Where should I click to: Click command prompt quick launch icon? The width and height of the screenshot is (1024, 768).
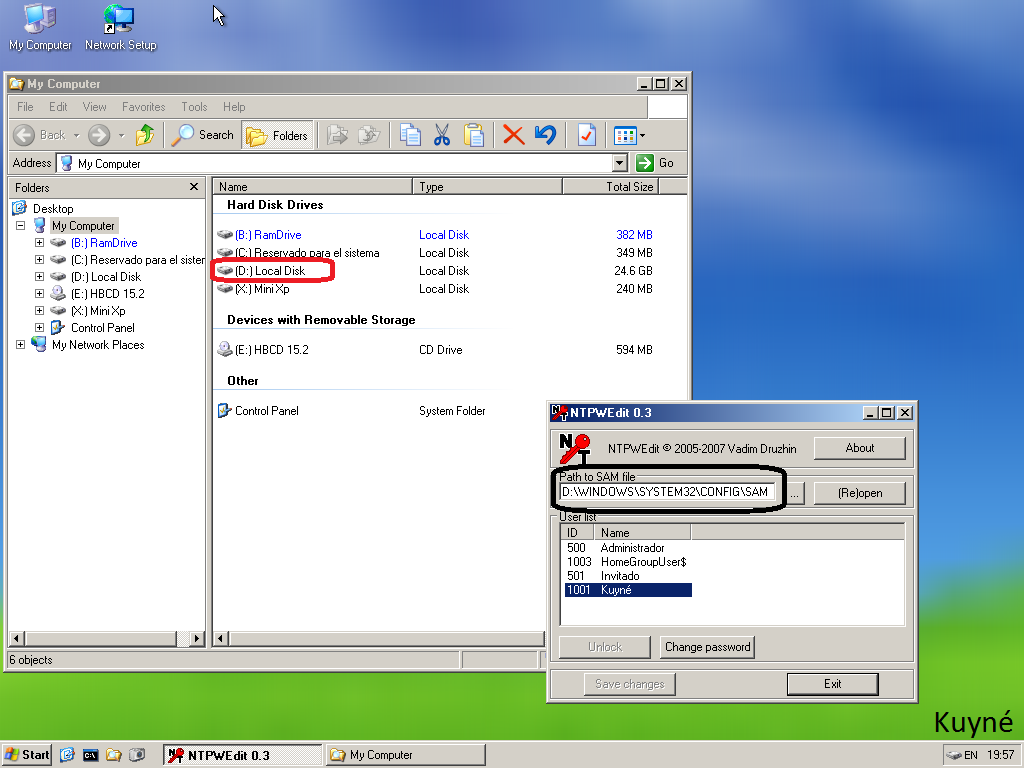tap(90, 756)
